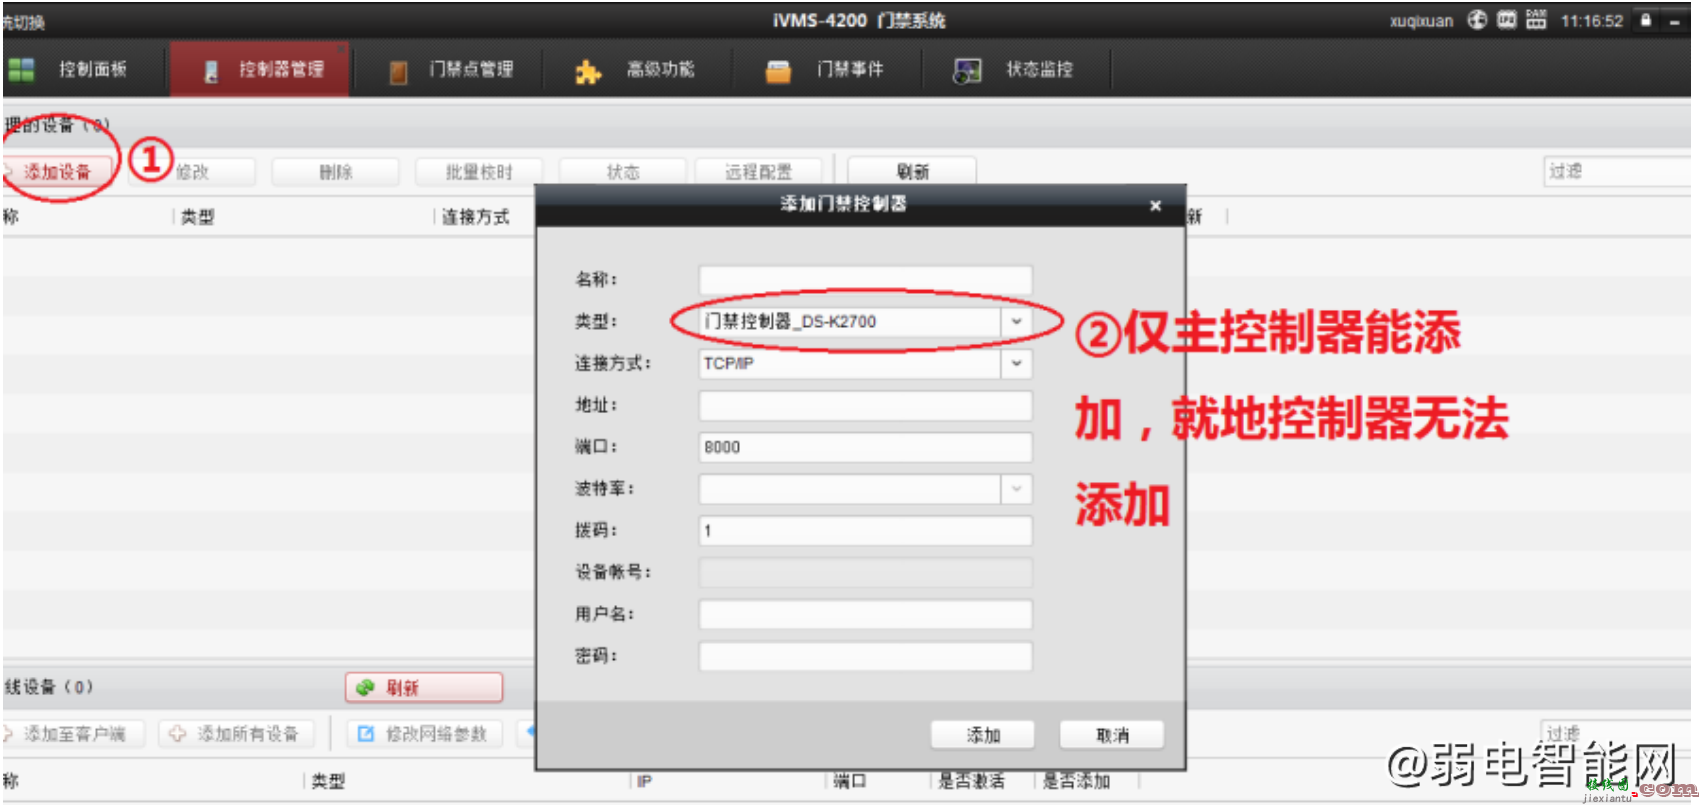The height and width of the screenshot is (805, 1699).
Task: Click the 批量校时 button
Action: pyautogui.click(x=479, y=172)
